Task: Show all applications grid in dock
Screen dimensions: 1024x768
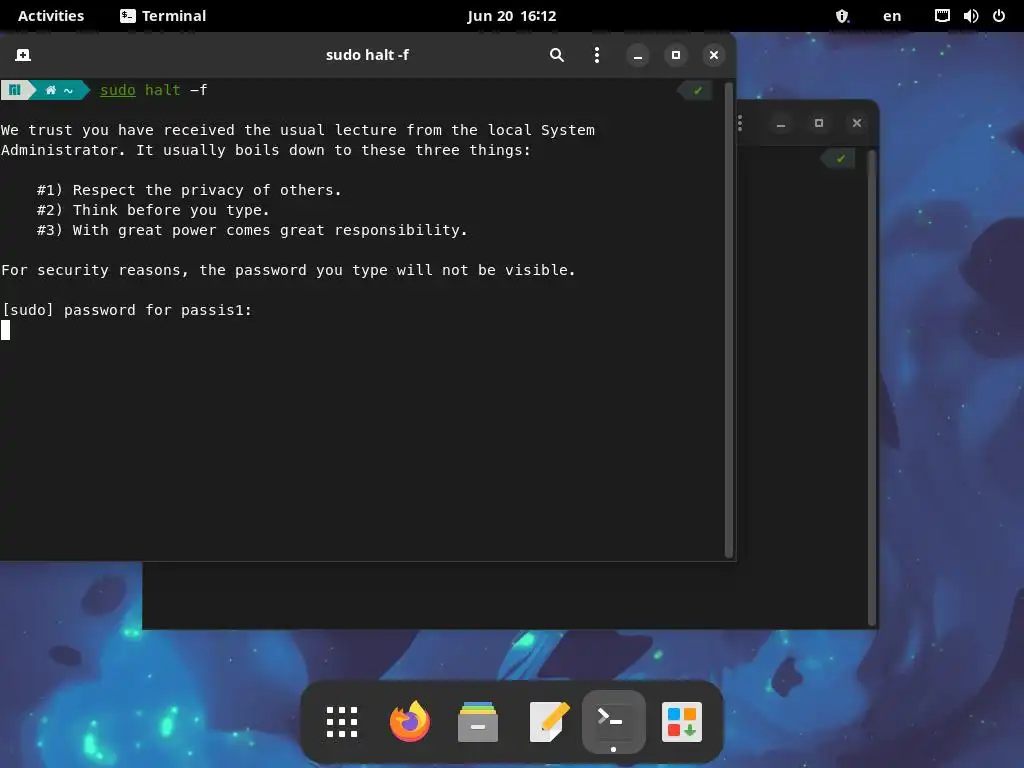Action: click(342, 722)
